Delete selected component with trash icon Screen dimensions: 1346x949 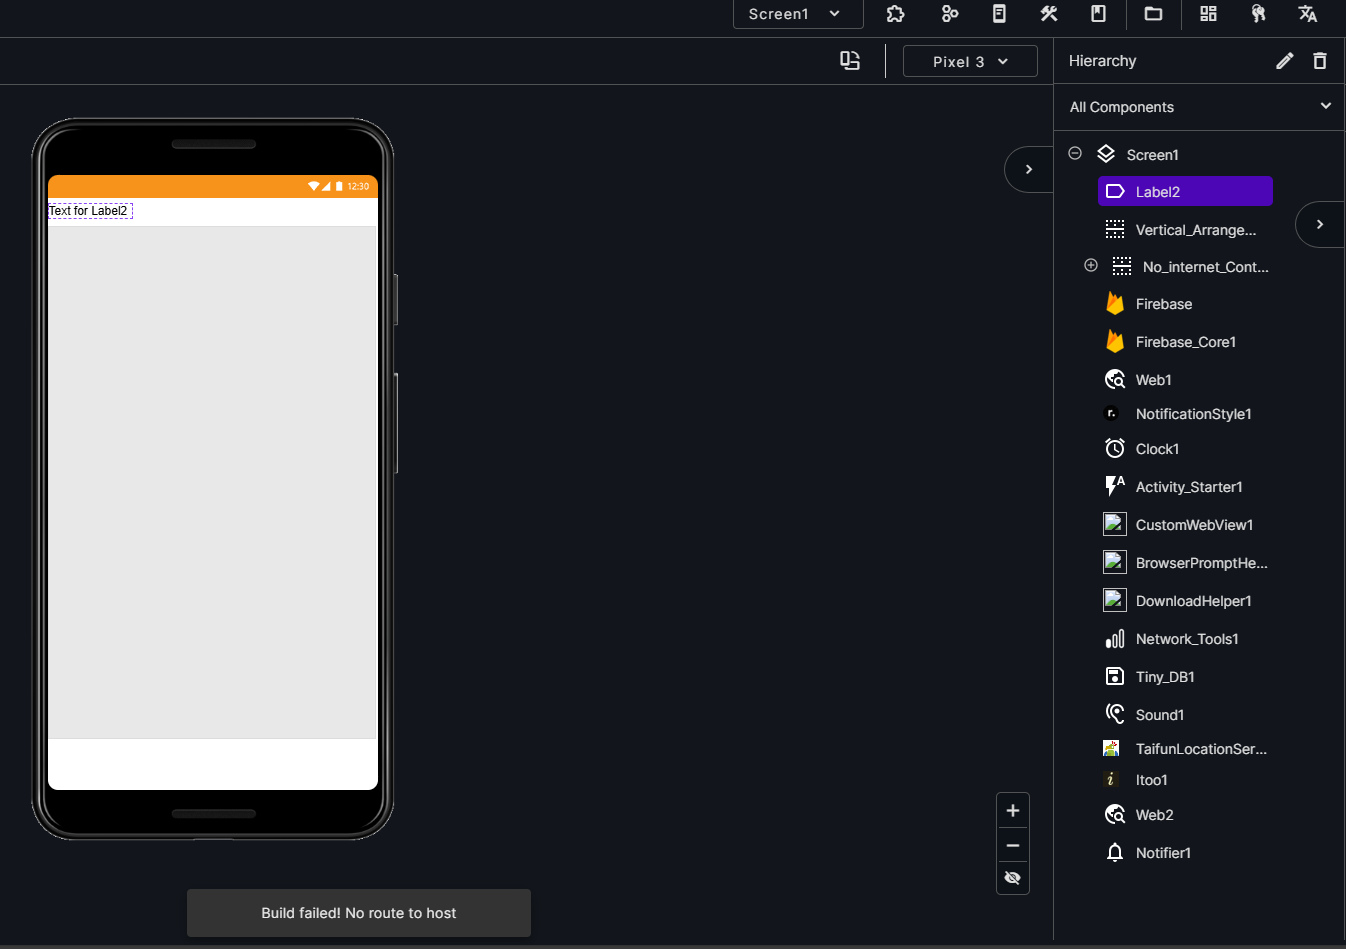1320,61
